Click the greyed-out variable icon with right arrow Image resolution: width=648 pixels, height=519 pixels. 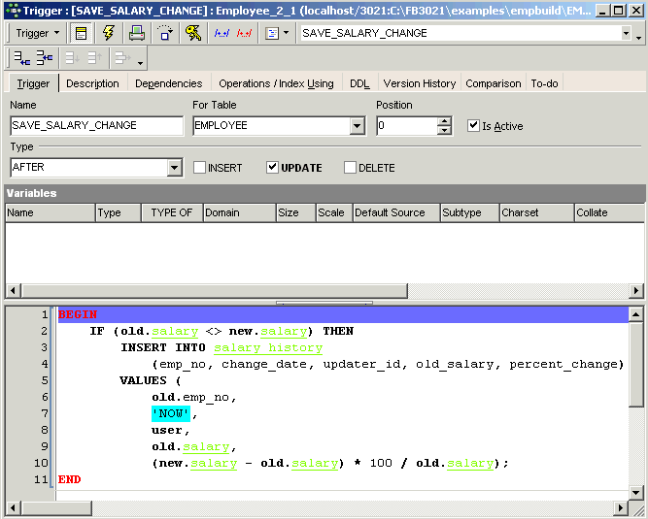tap(123, 58)
